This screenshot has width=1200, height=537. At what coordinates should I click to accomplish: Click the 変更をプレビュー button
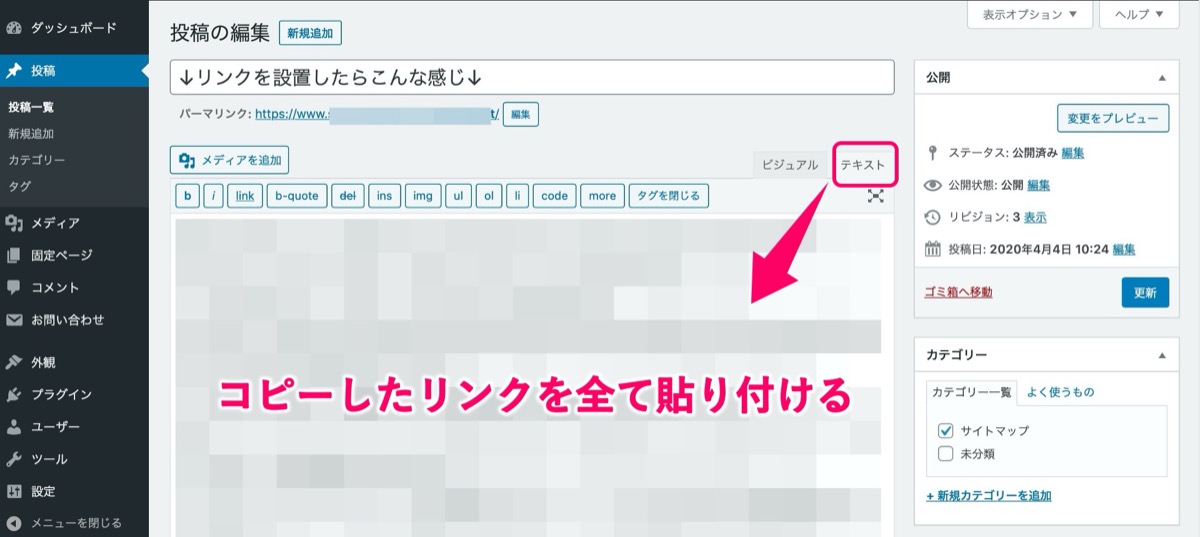click(x=1113, y=117)
